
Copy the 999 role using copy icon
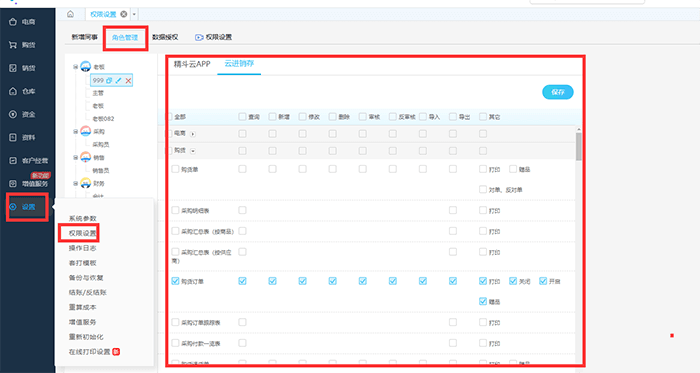click(x=109, y=80)
